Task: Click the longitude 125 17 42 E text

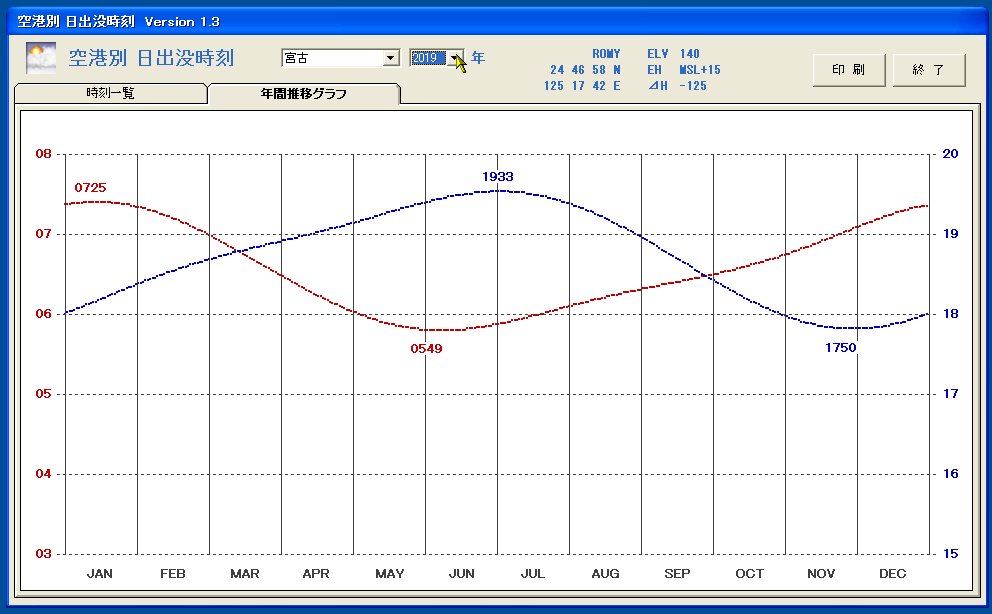Action: click(x=581, y=84)
